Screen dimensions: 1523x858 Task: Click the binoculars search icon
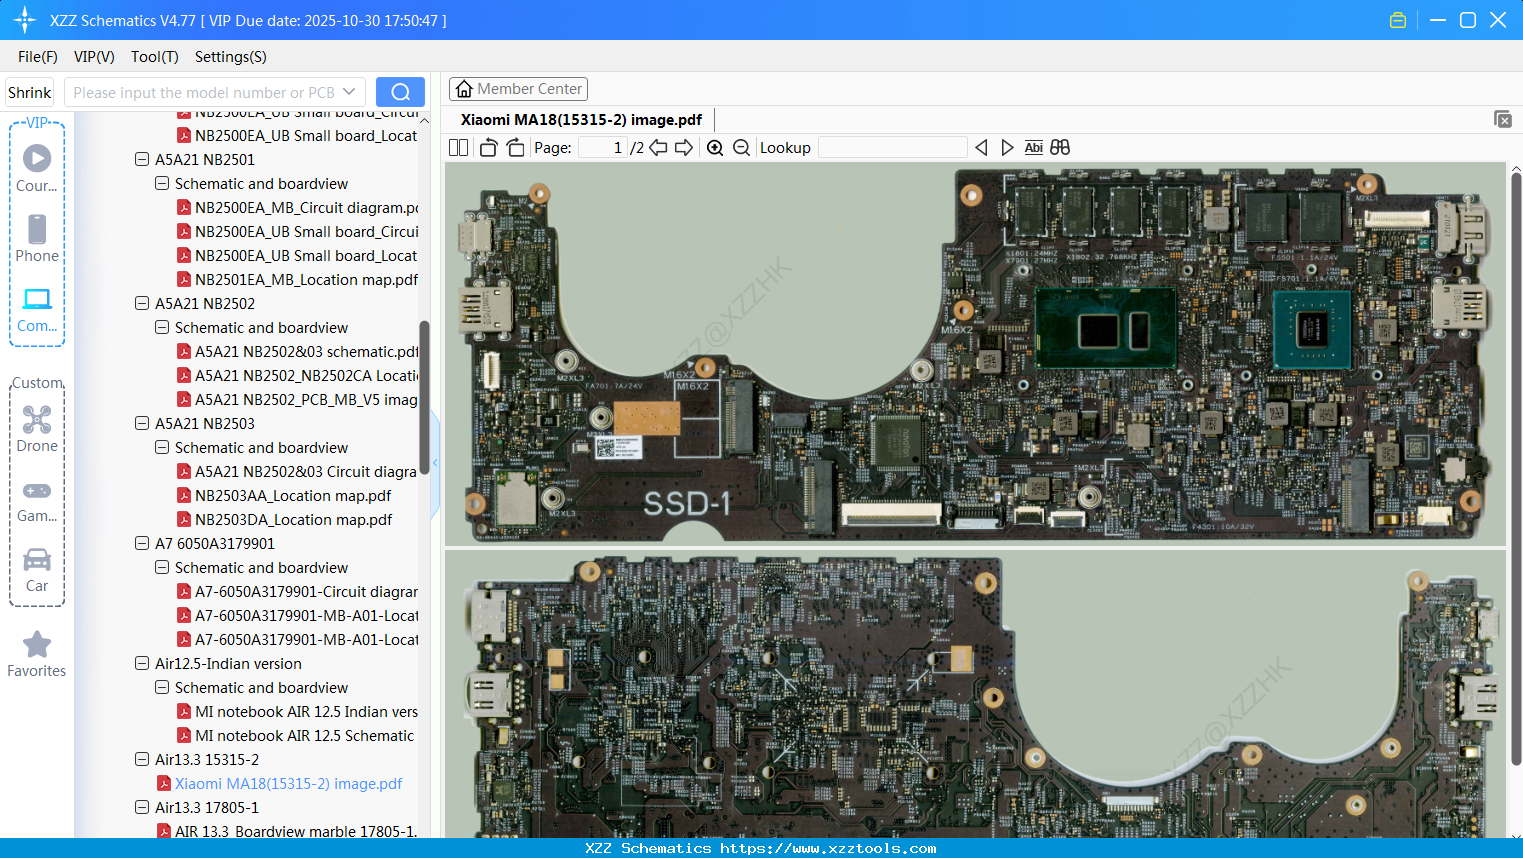tap(1060, 148)
